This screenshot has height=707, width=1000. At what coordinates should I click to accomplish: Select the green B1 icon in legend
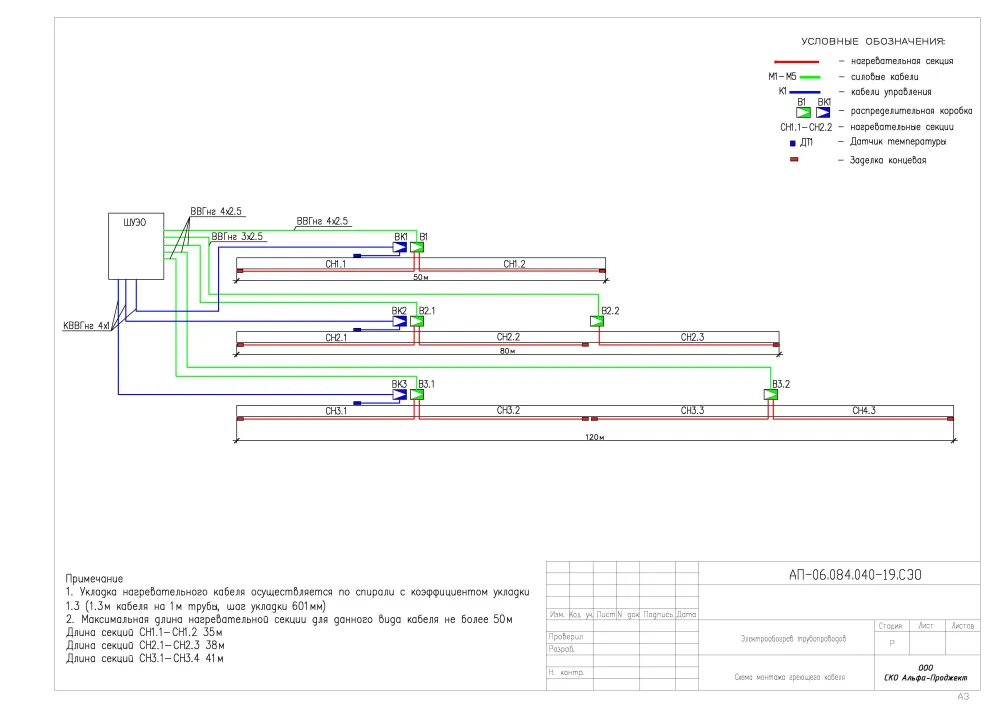coord(804,113)
